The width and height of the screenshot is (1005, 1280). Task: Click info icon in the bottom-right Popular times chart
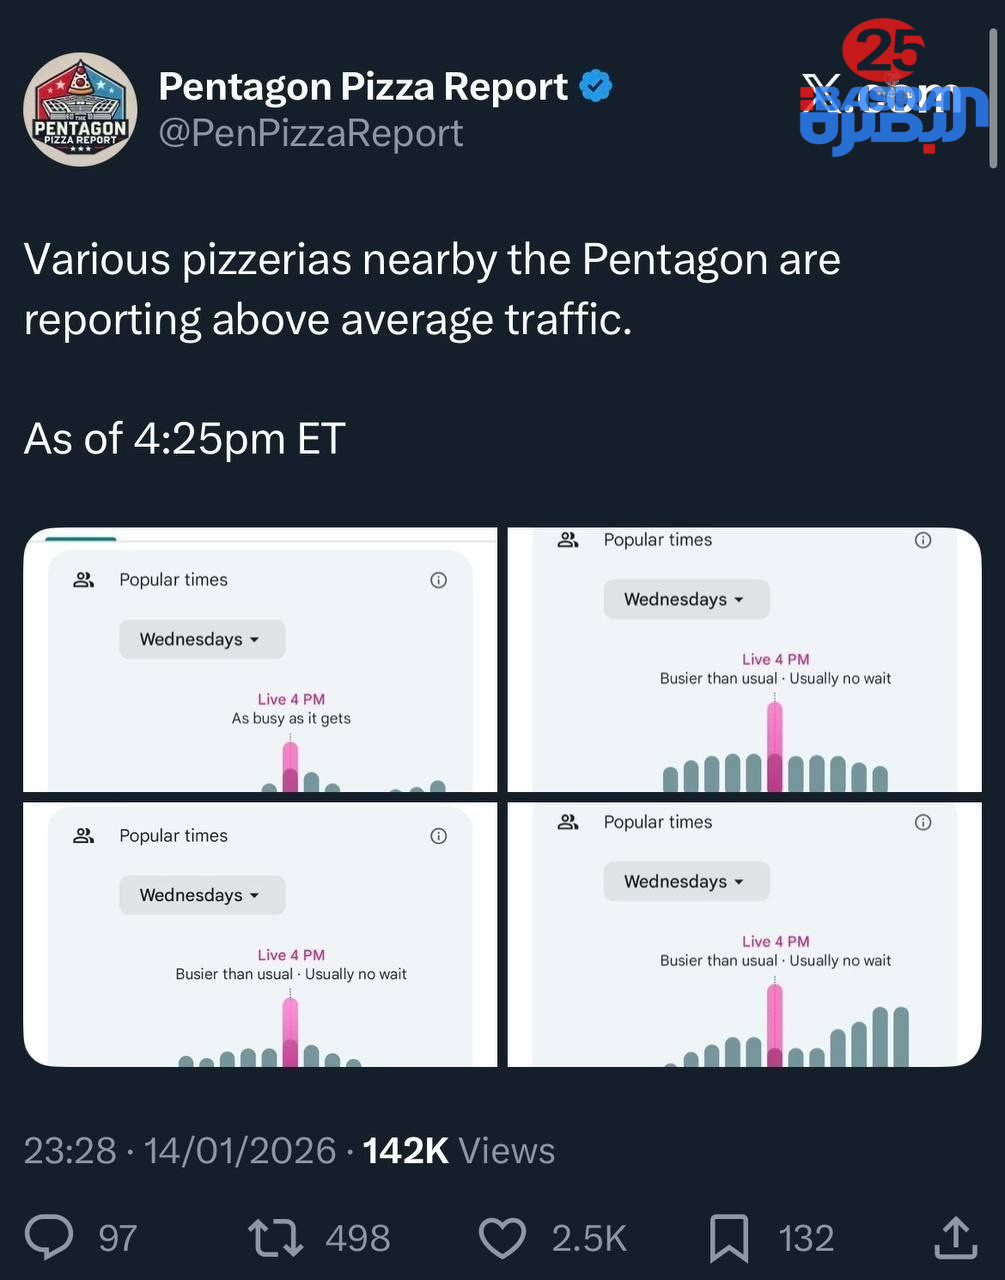coord(923,822)
